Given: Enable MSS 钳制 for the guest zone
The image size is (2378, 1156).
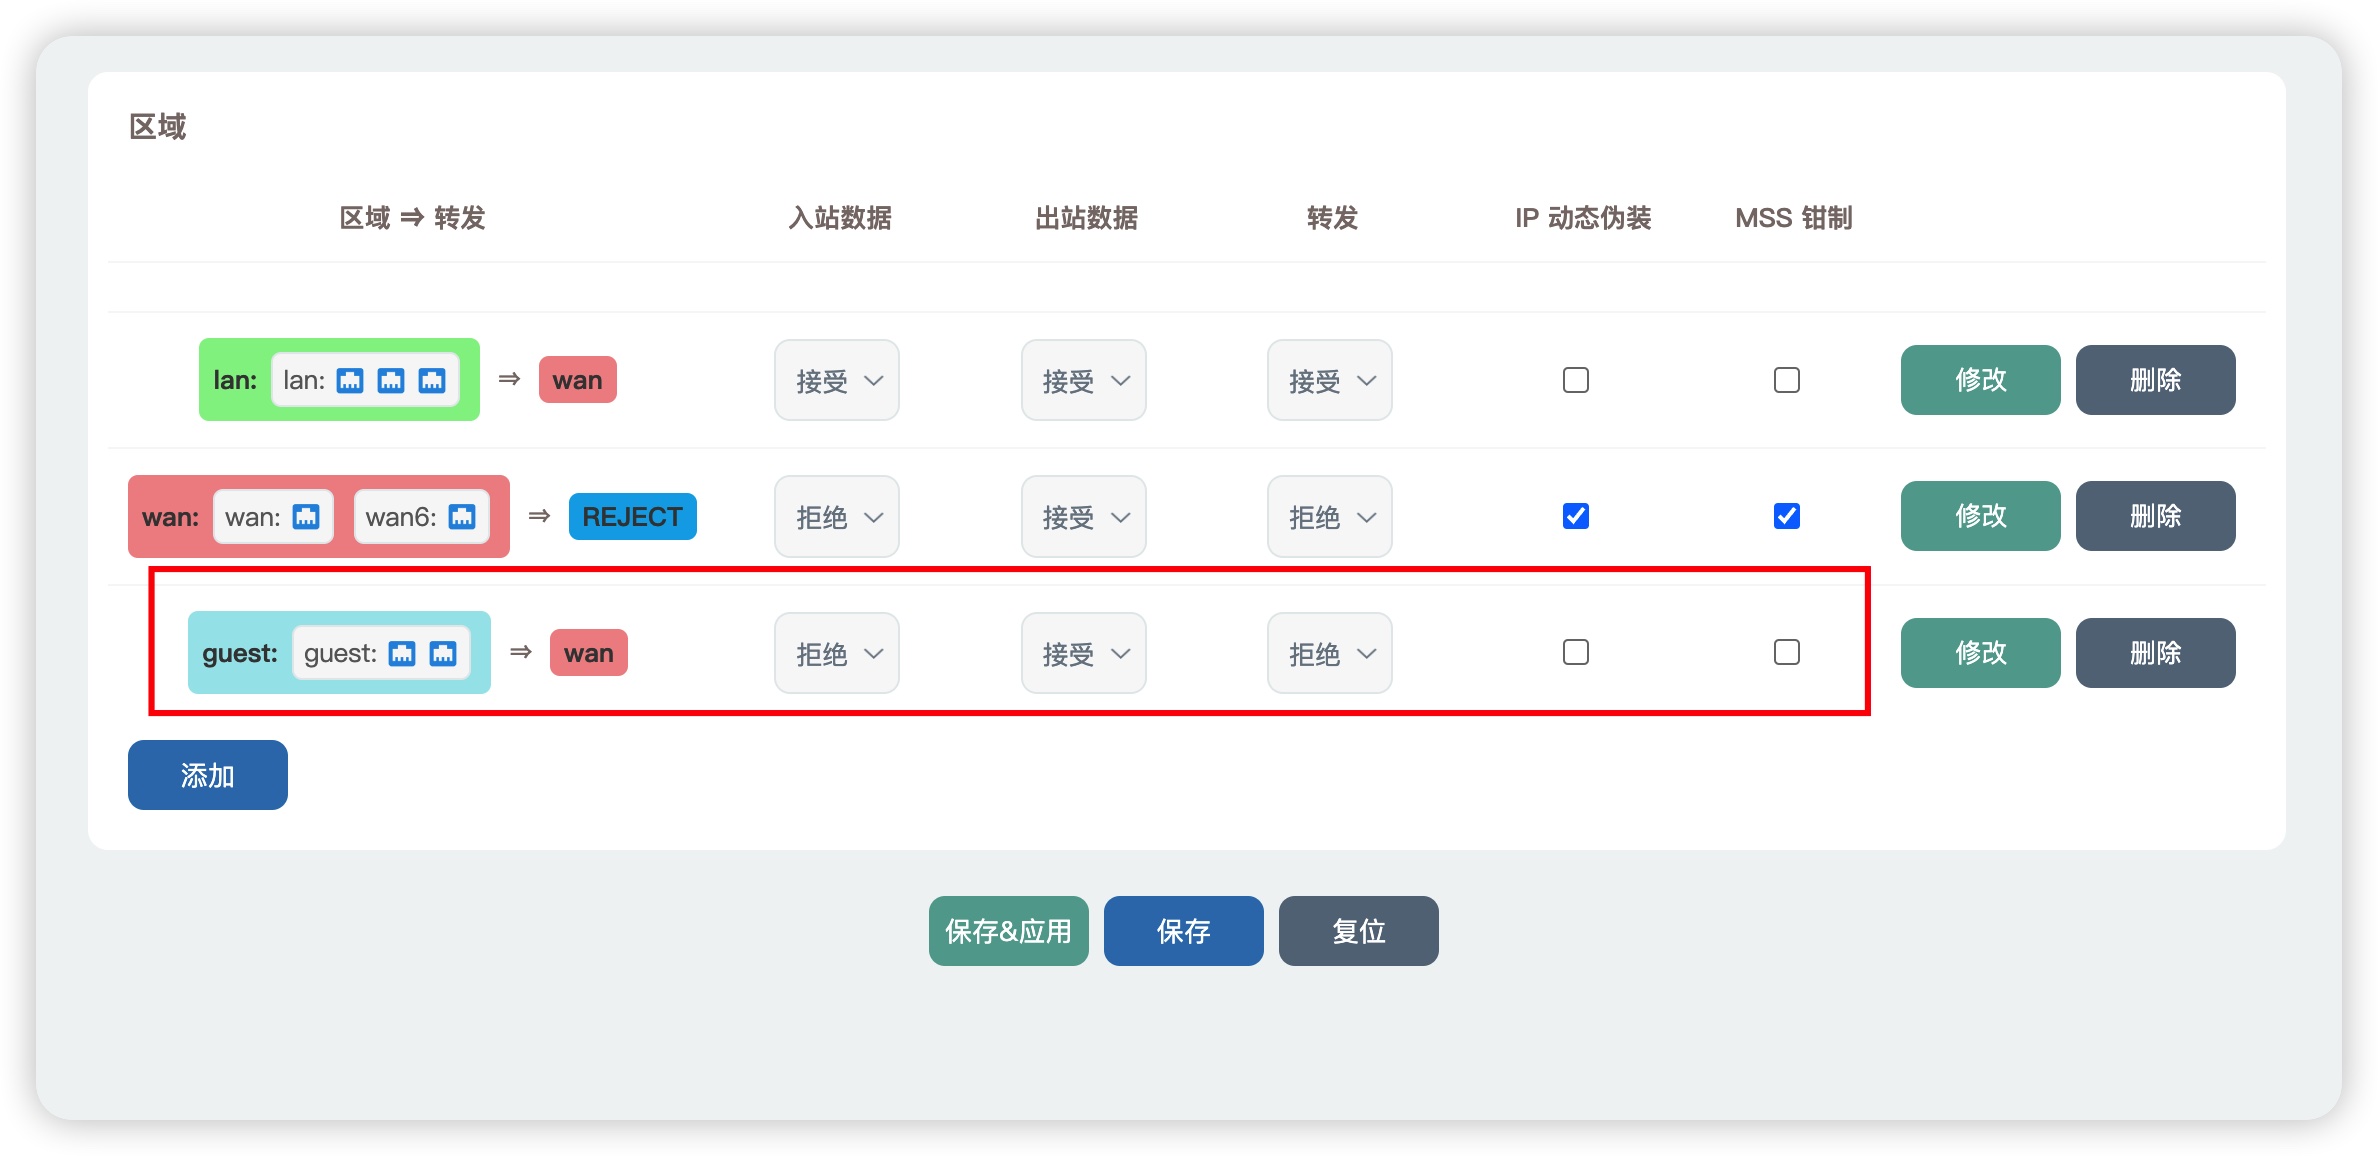Looking at the screenshot, I should point(1788,652).
